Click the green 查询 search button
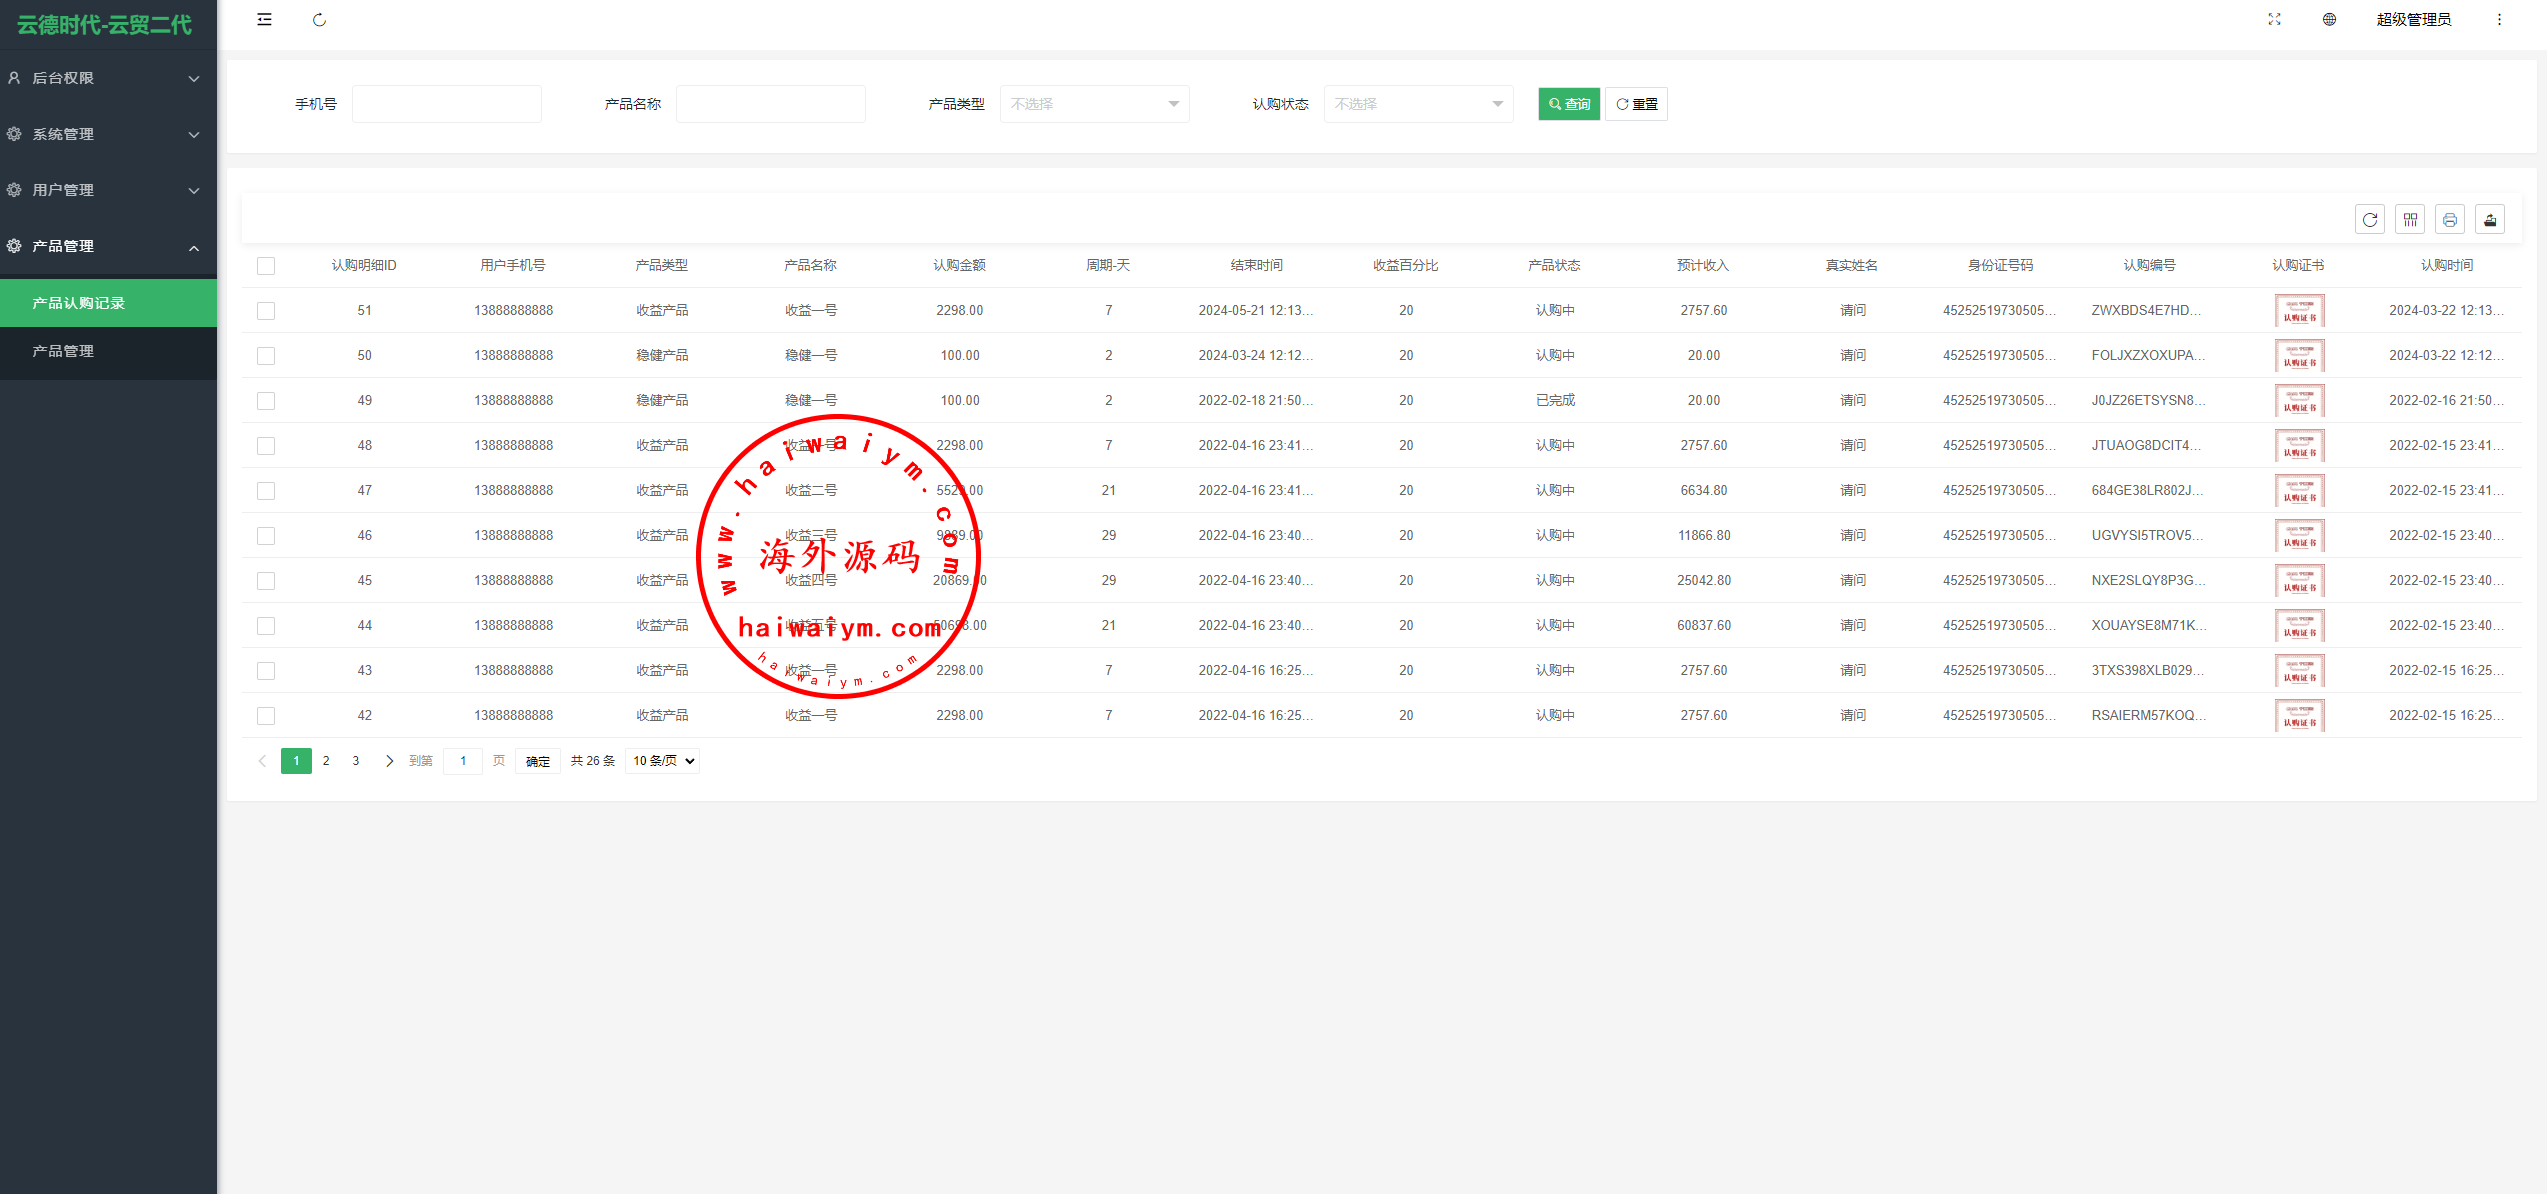The height and width of the screenshot is (1194, 2547). point(1569,104)
